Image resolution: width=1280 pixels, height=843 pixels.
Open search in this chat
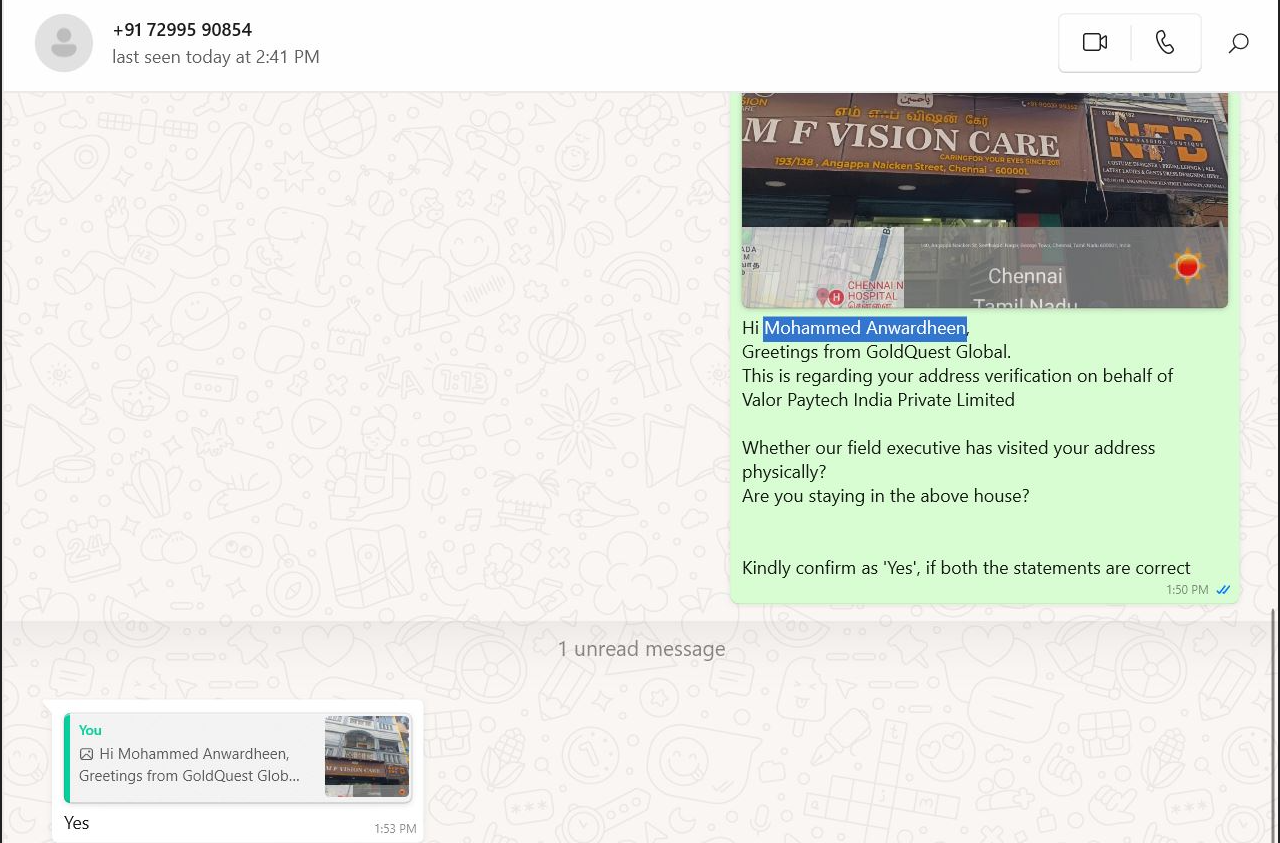1238,43
